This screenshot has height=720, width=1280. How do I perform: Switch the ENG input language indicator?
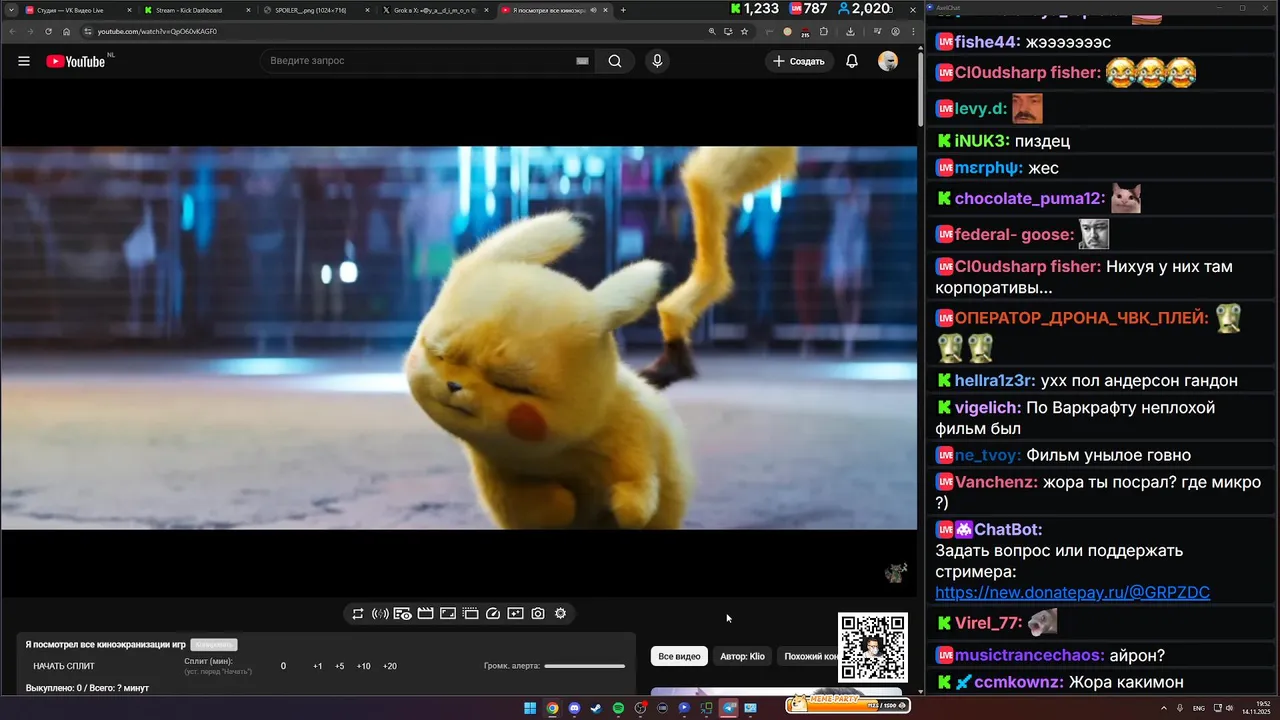click(x=1199, y=708)
